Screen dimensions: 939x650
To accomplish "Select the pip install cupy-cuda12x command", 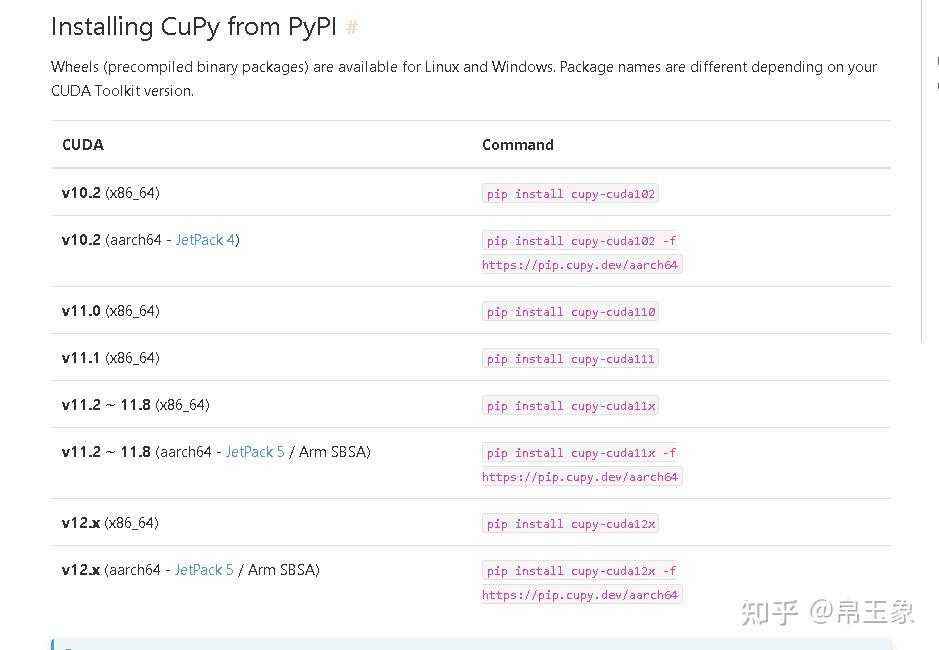I will point(569,523).
